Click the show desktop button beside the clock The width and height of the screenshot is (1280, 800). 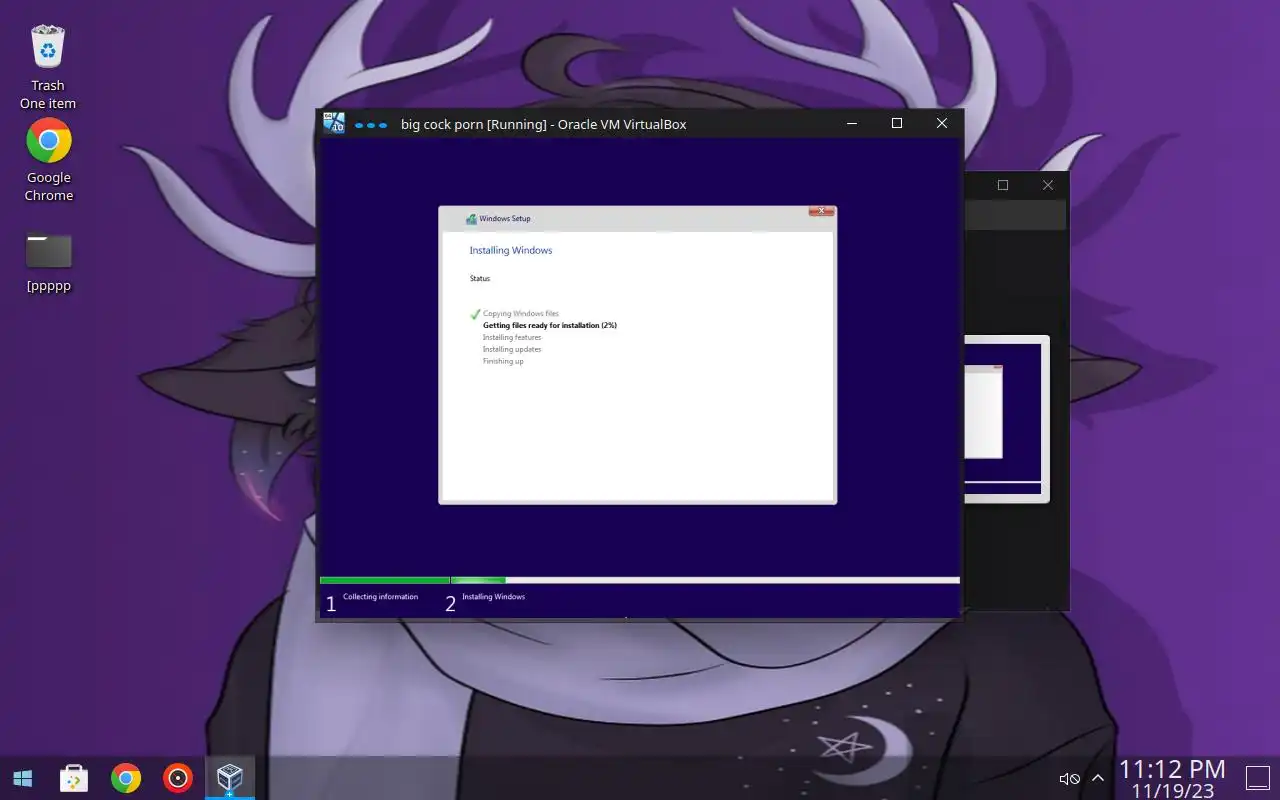point(1257,778)
